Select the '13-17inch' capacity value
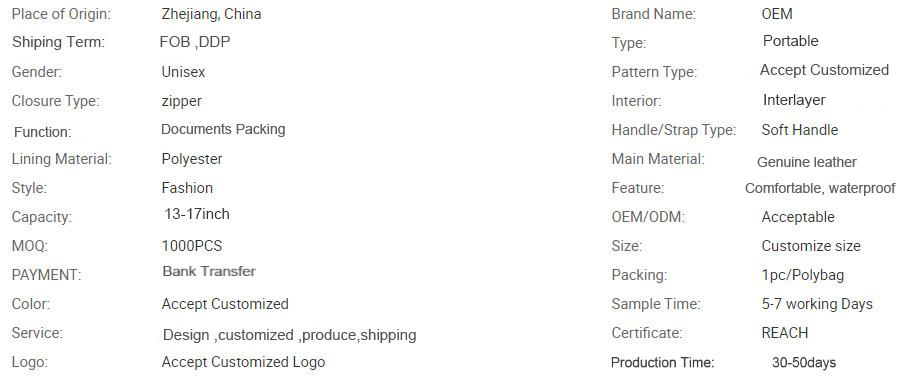 [x=197, y=214]
